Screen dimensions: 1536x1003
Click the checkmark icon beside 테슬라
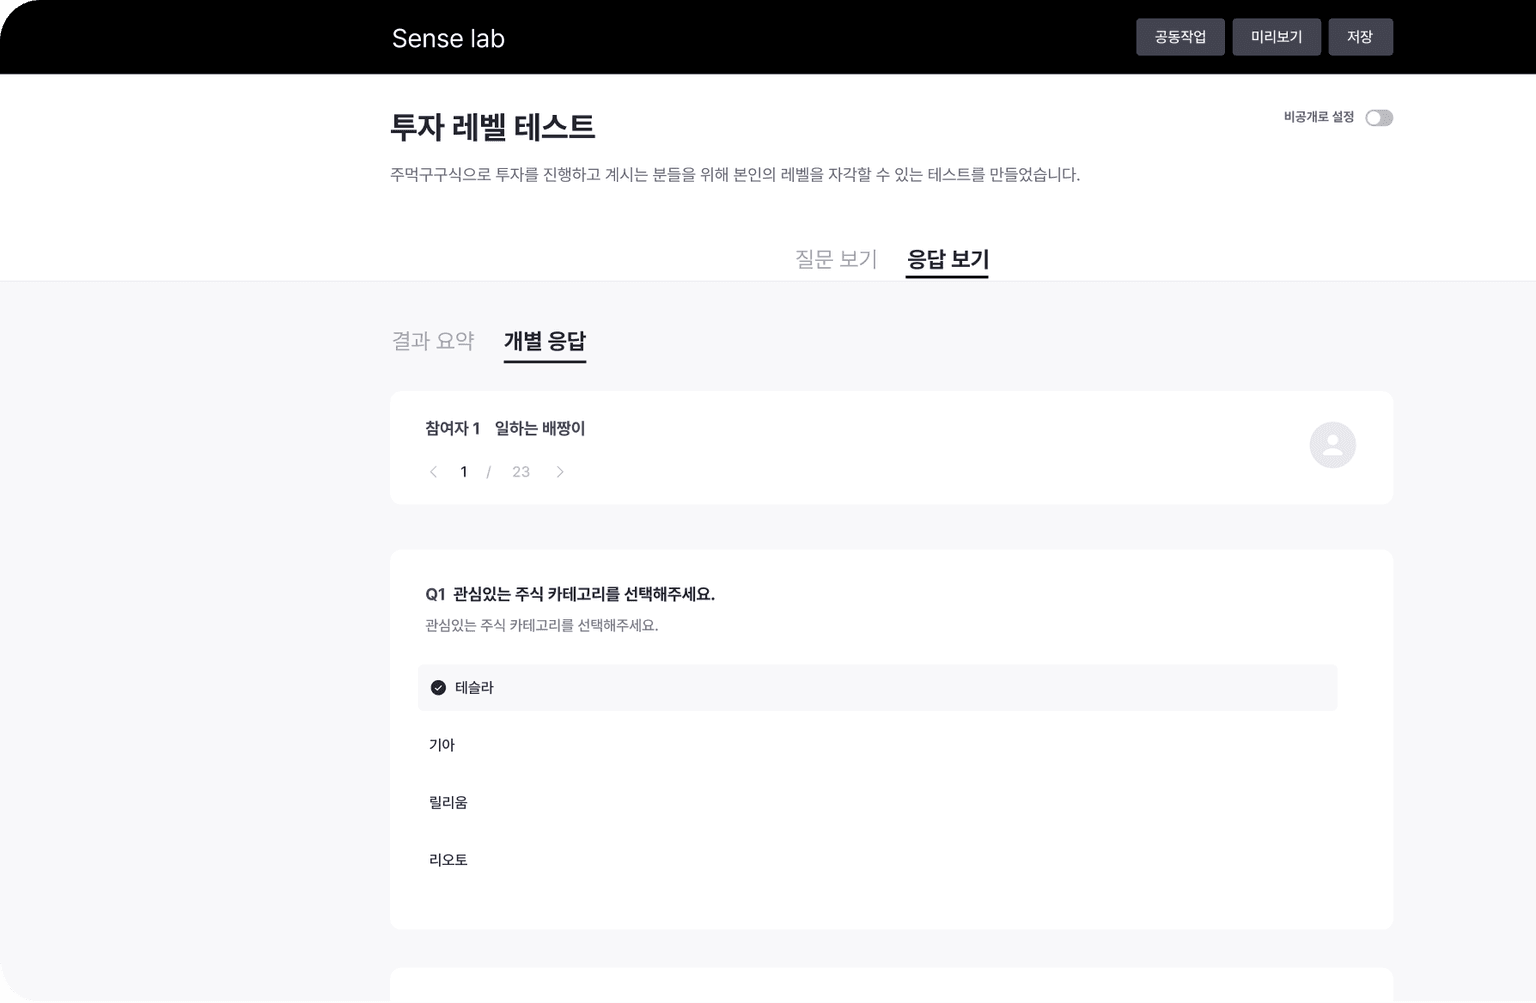438,687
